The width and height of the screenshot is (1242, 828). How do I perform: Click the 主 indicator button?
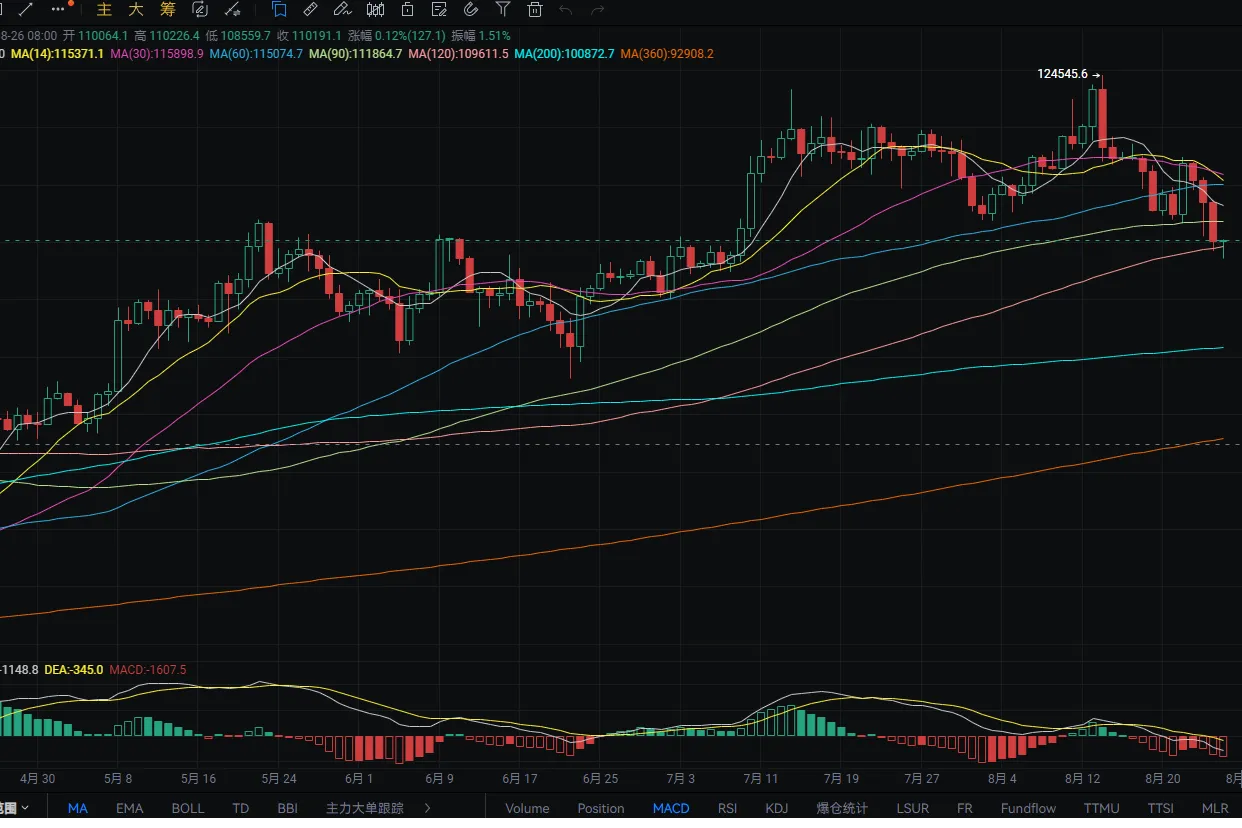point(104,10)
